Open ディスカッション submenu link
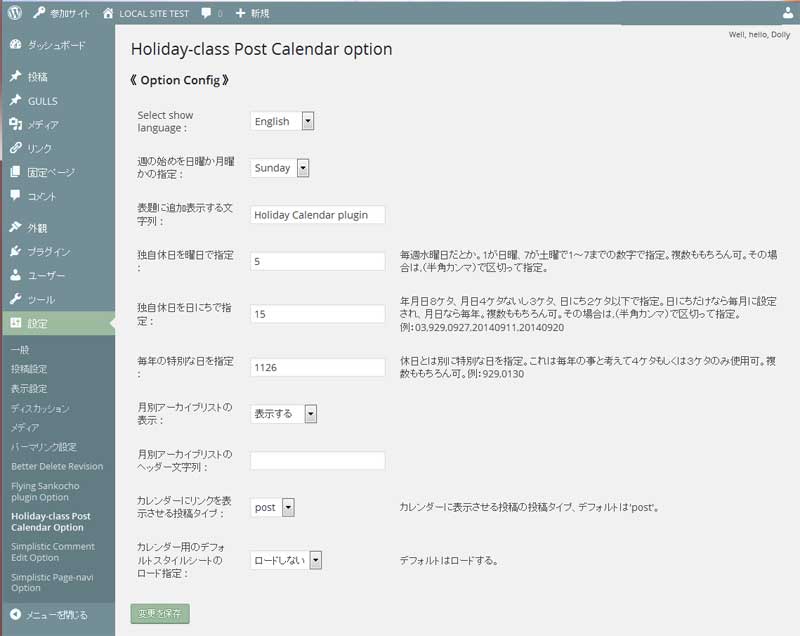The image size is (800, 636). pos(40,408)
